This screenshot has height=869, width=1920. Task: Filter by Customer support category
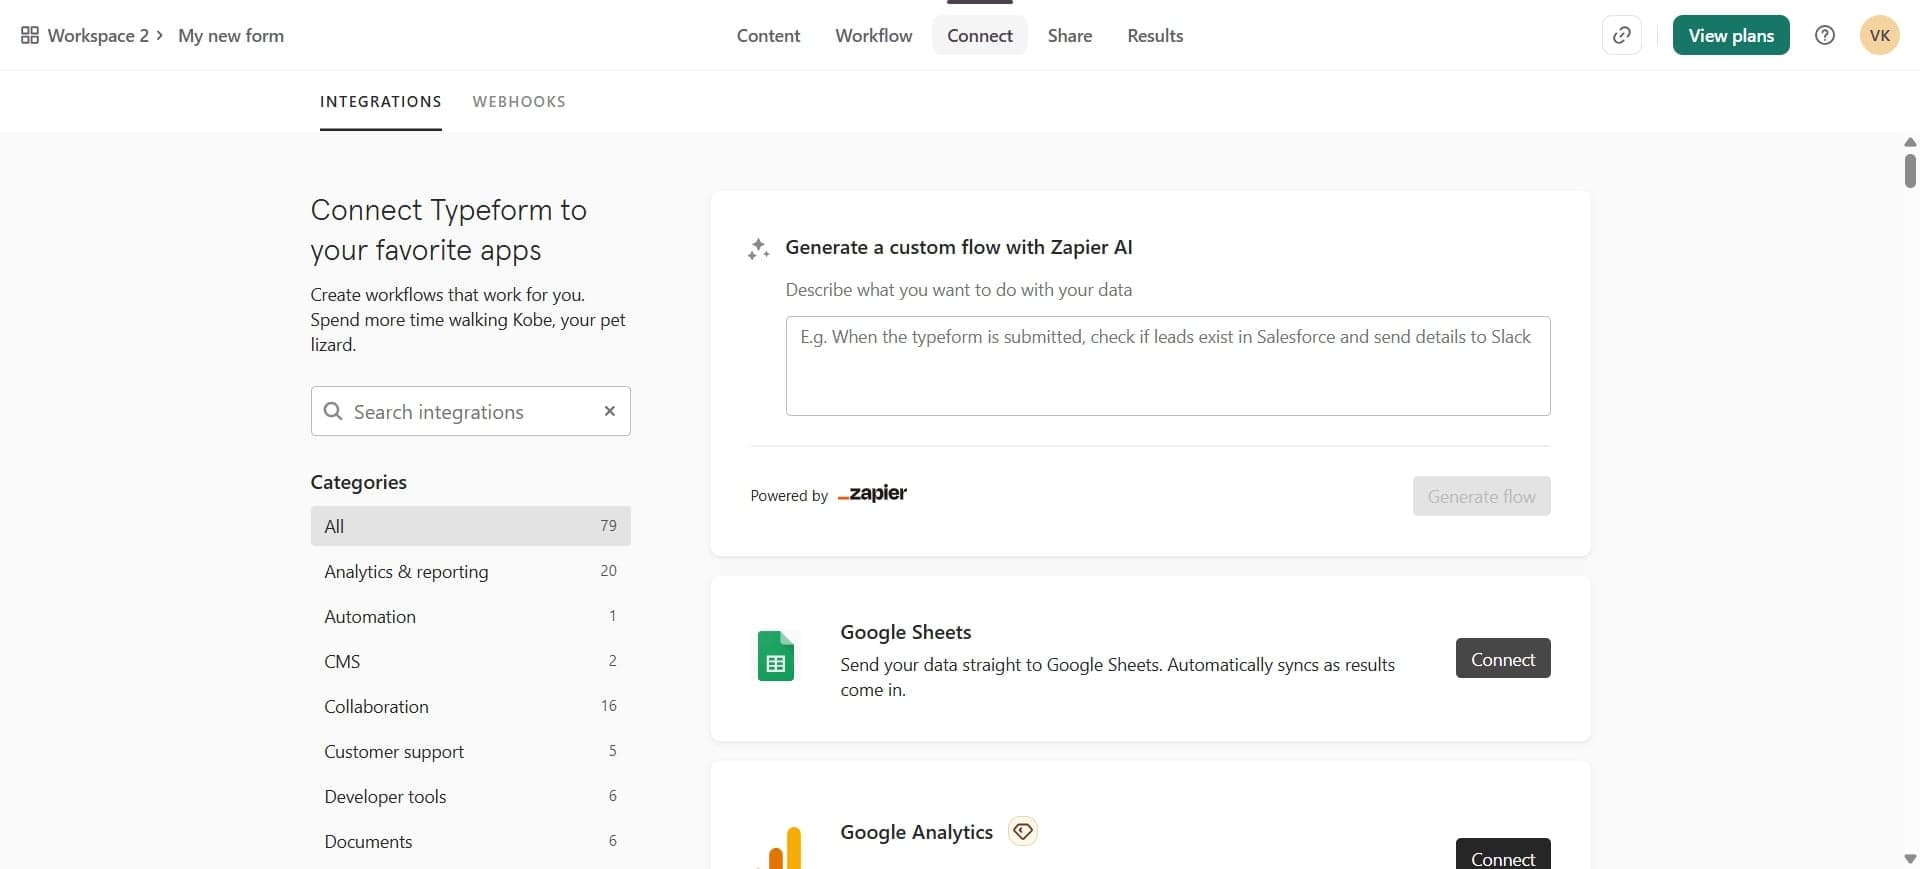tap(471, 751)
